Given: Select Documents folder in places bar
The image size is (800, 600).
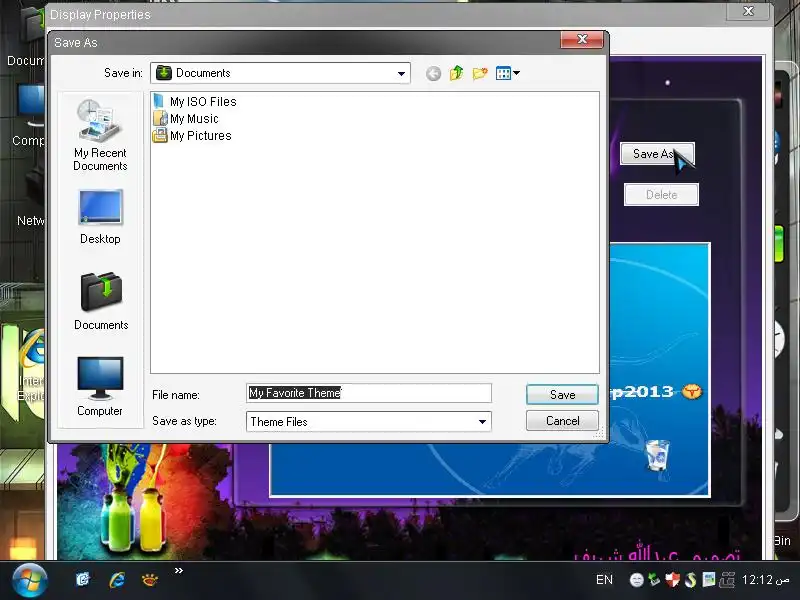Looking at the screenshot, I should tap(101, 301).
